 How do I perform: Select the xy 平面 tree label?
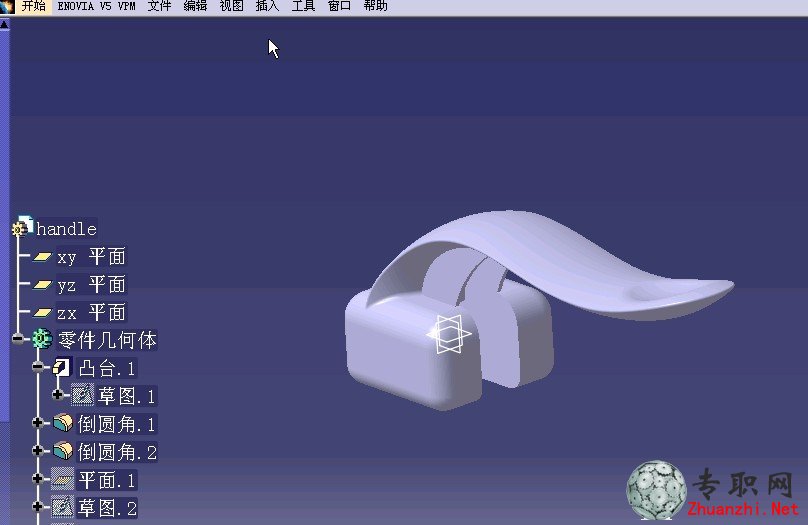tap(91, 257)
